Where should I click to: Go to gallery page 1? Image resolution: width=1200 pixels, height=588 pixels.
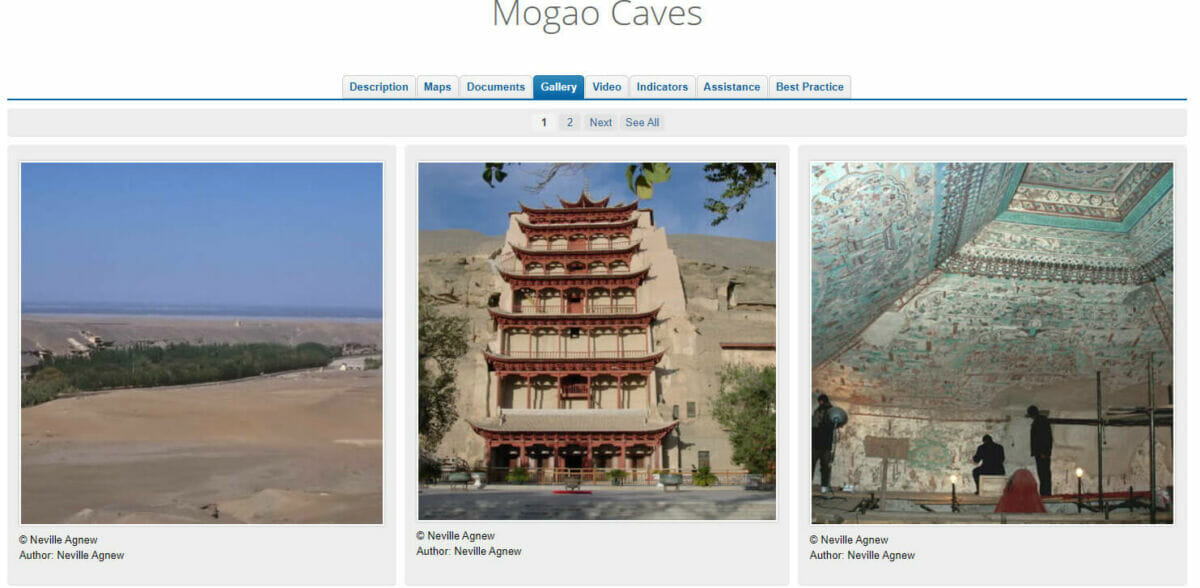click(x=544, y=122)
